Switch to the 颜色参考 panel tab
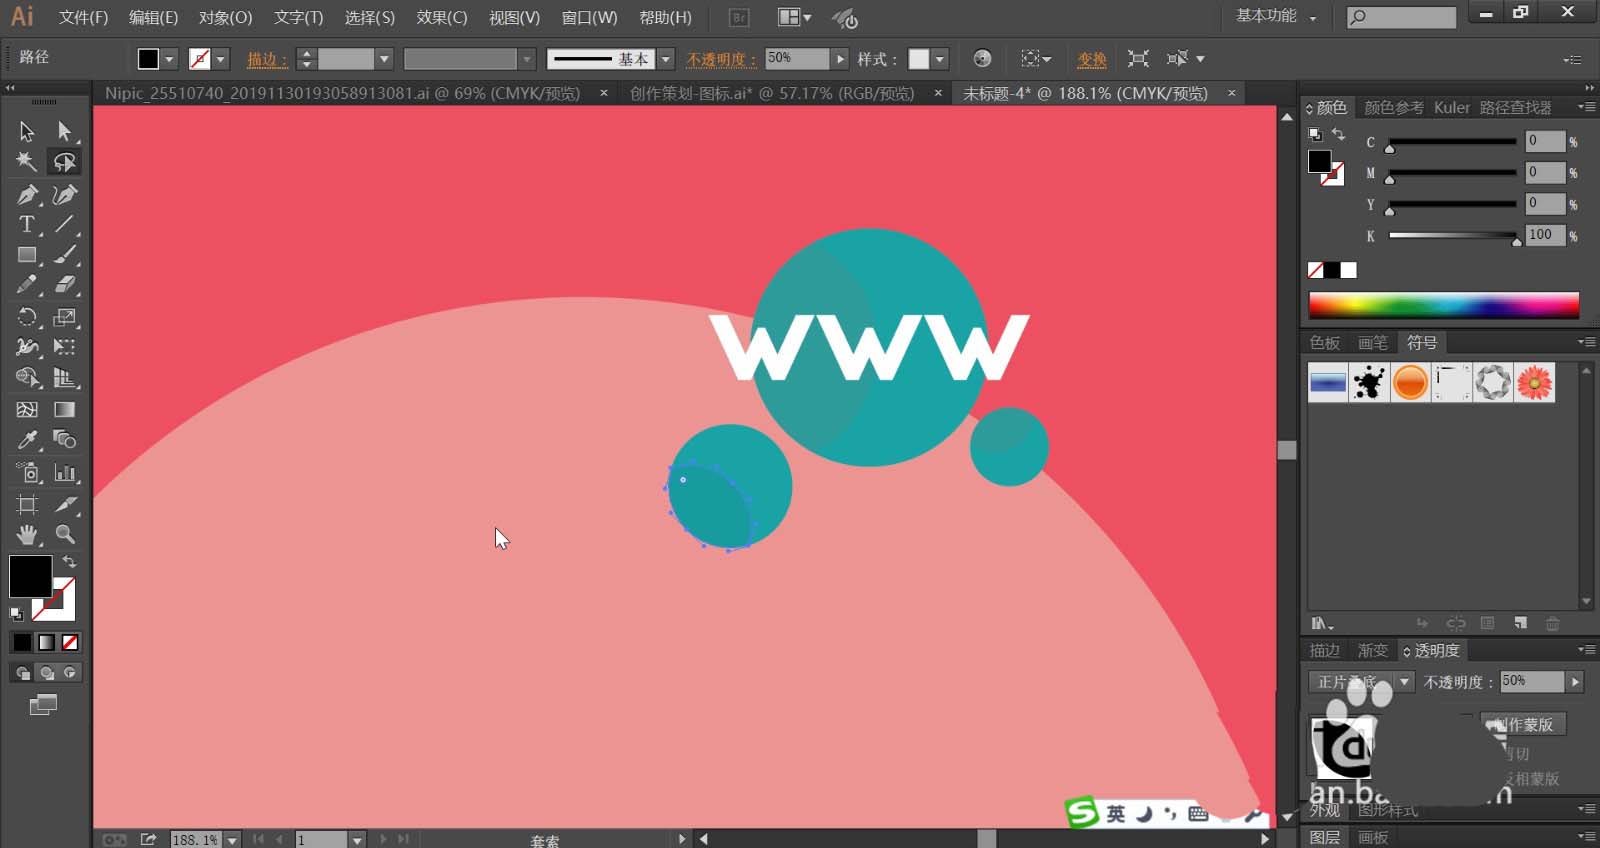The height and width of the screenshot is (848, 1600). click(x=1394, y=108)
